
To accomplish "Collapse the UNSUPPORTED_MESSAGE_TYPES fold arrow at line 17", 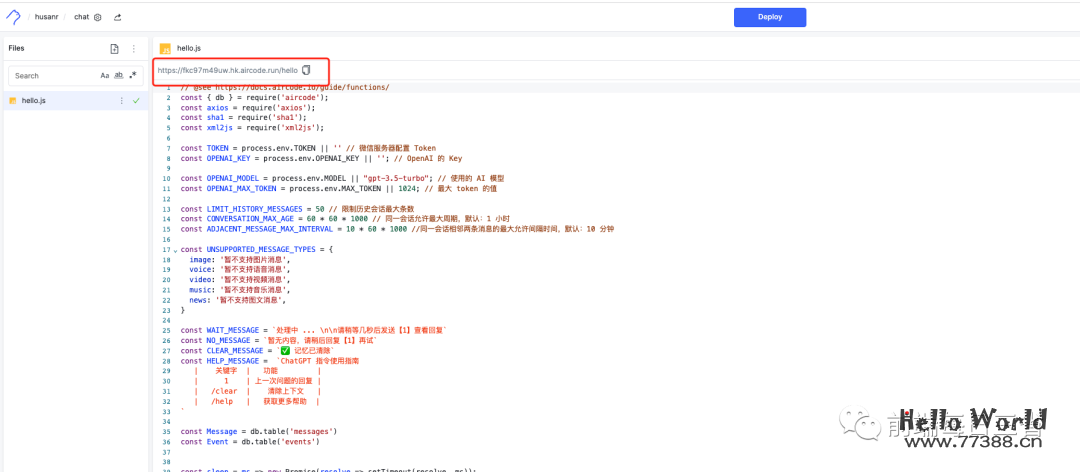I will pyautogui.click(x=175, y=250).
